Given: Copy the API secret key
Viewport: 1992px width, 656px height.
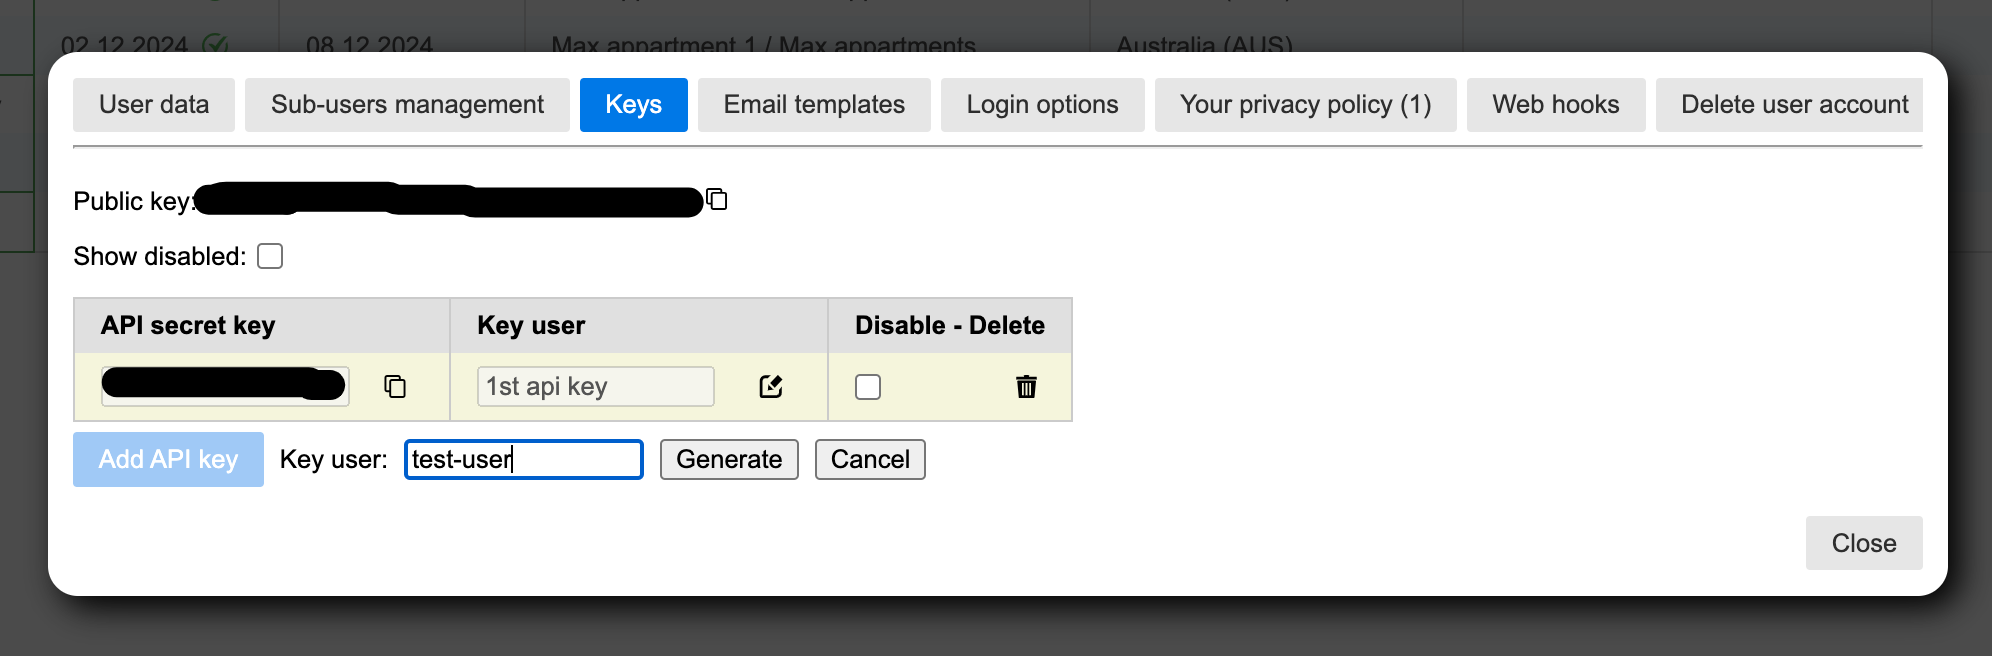Looking at the screenshot, I should pyautogui.click(x=395, y=386).
